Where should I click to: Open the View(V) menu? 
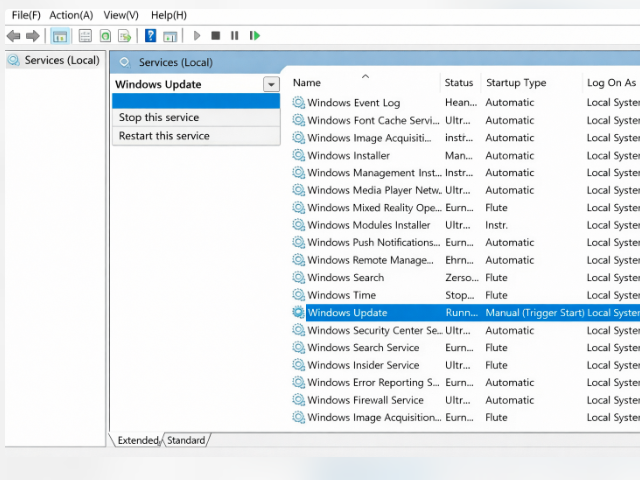(x=121, y=15)
